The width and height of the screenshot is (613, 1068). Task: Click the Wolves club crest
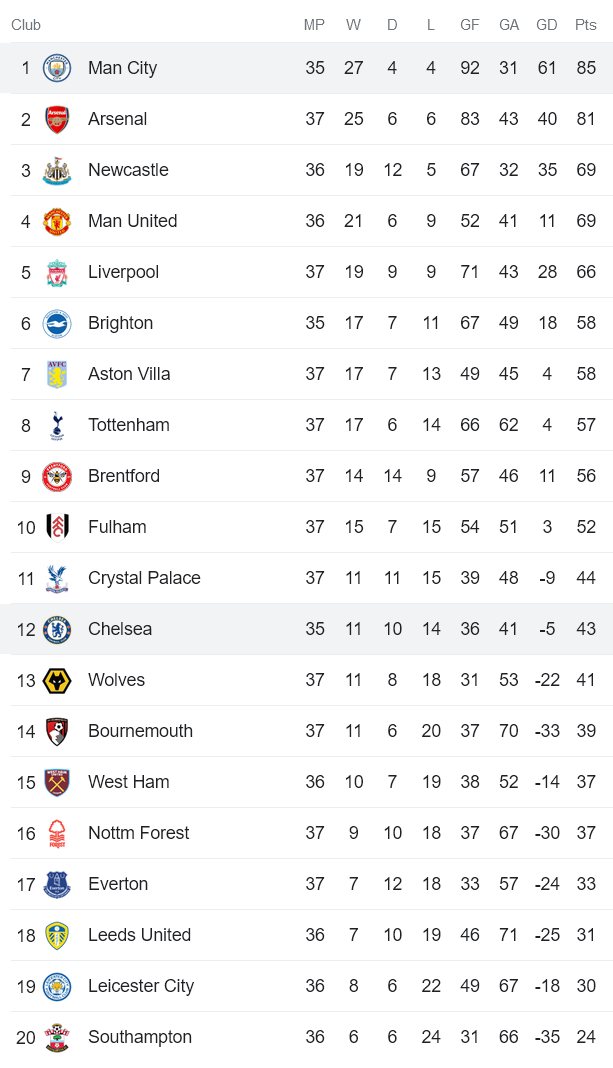[57, 679]
